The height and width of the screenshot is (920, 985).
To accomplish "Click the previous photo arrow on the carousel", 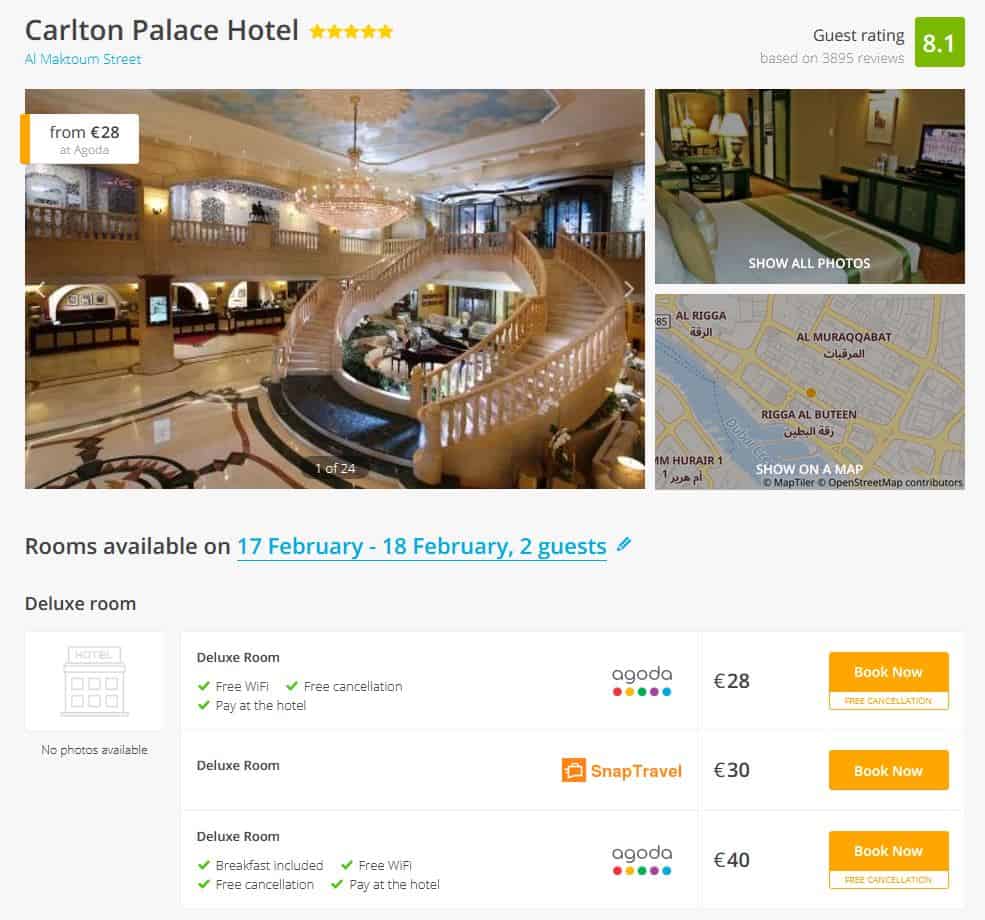I will (x=41, y=288).
